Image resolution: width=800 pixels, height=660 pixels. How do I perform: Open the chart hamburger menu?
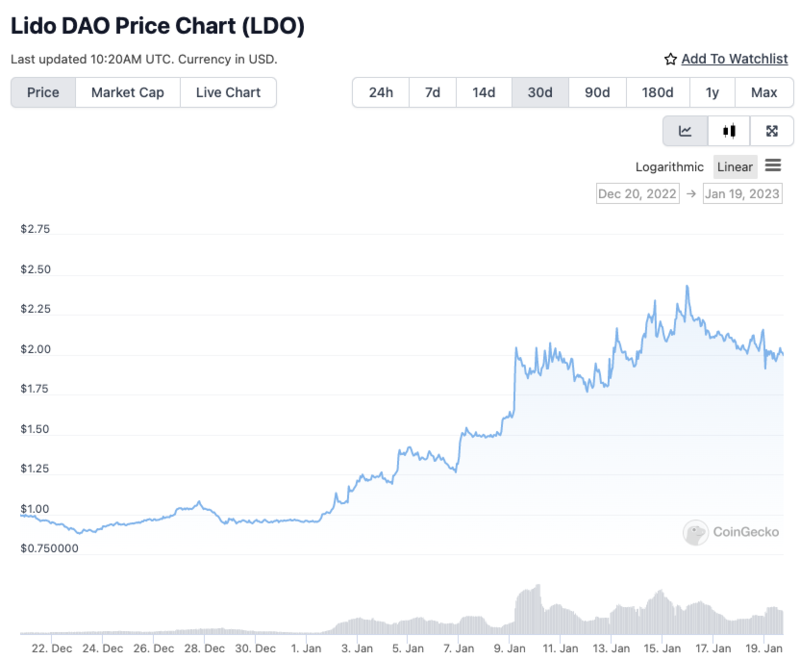(x=773, y=166)
